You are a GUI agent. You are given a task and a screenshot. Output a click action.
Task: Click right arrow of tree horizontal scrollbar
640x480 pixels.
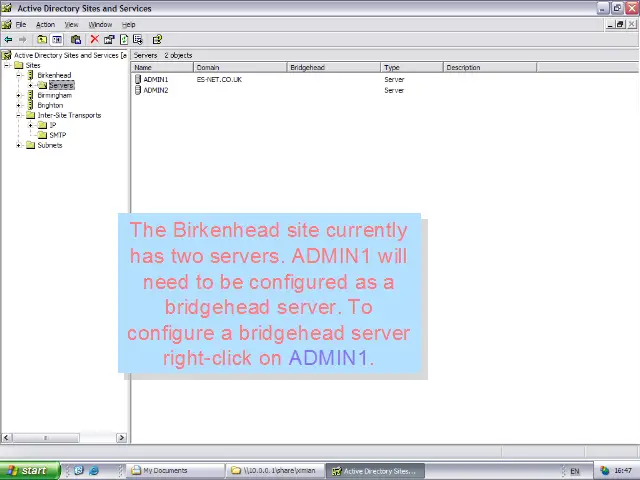tap(121, 438)
